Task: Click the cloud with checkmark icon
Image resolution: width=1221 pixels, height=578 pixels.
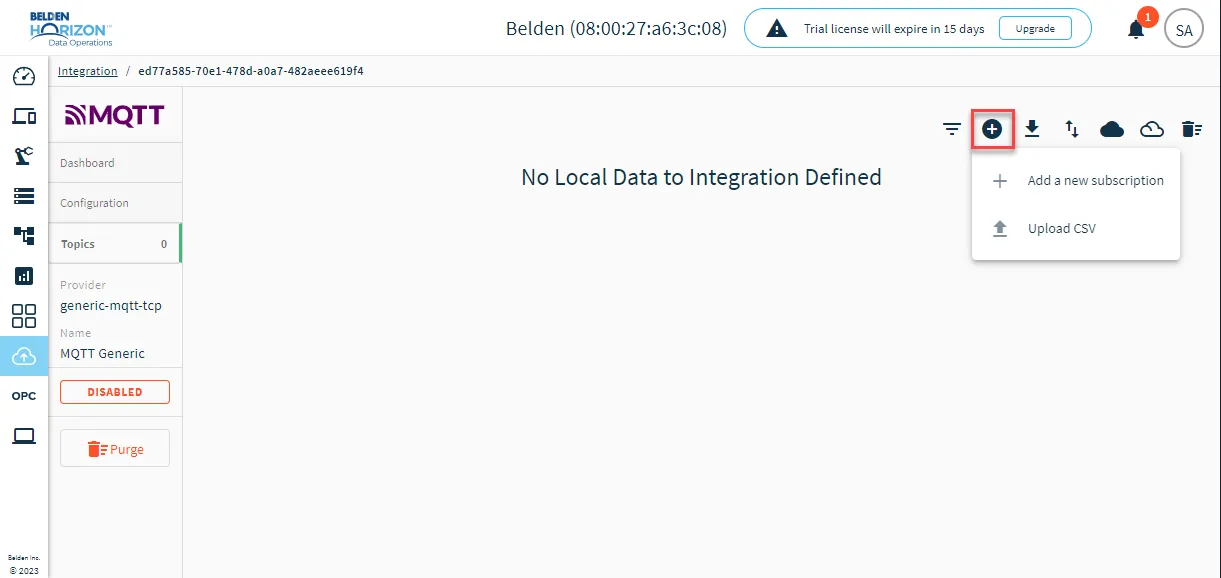Action: click(x=1152, y=129)
